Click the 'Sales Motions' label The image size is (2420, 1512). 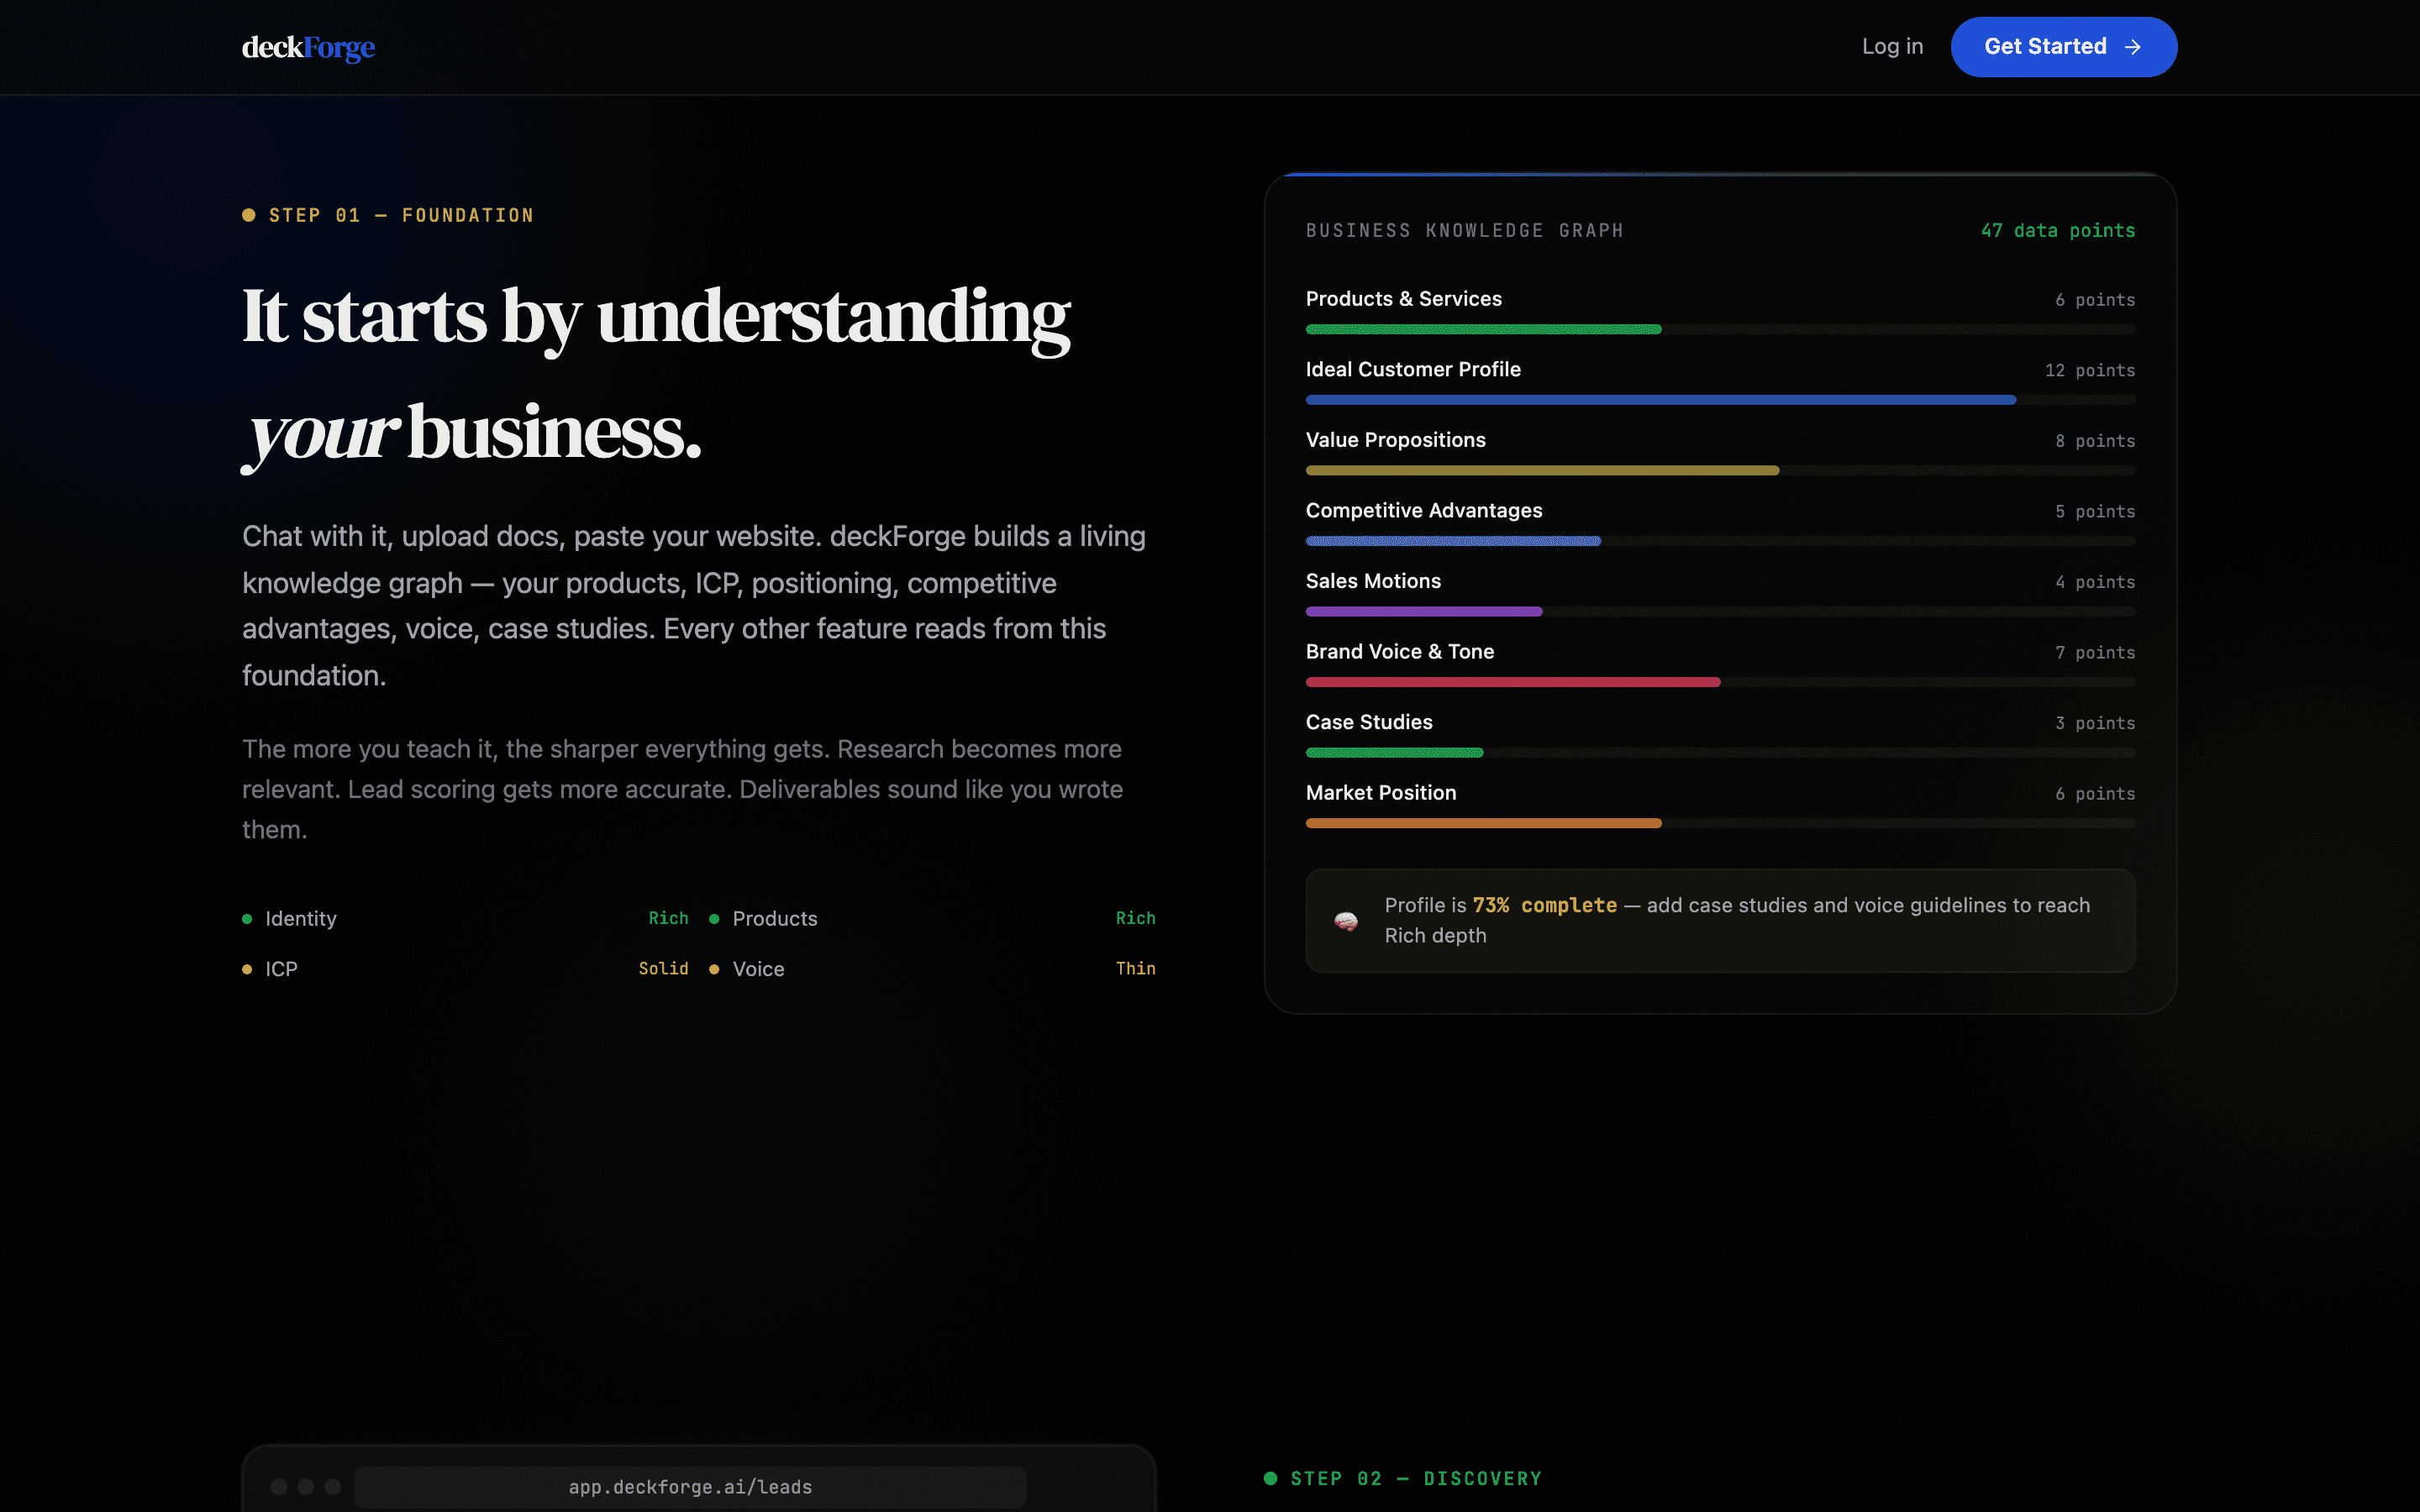[1373, 581]
